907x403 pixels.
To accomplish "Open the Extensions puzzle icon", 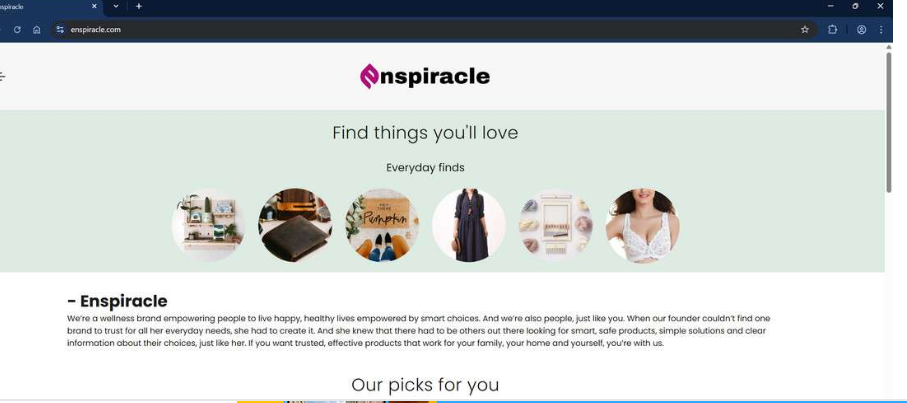I will coord(832,29).
